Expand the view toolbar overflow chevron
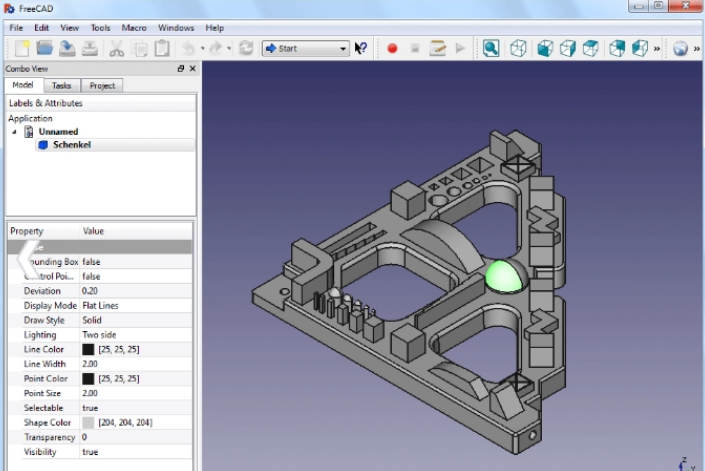The image size is (705, 471). click(x=657, y=48)
